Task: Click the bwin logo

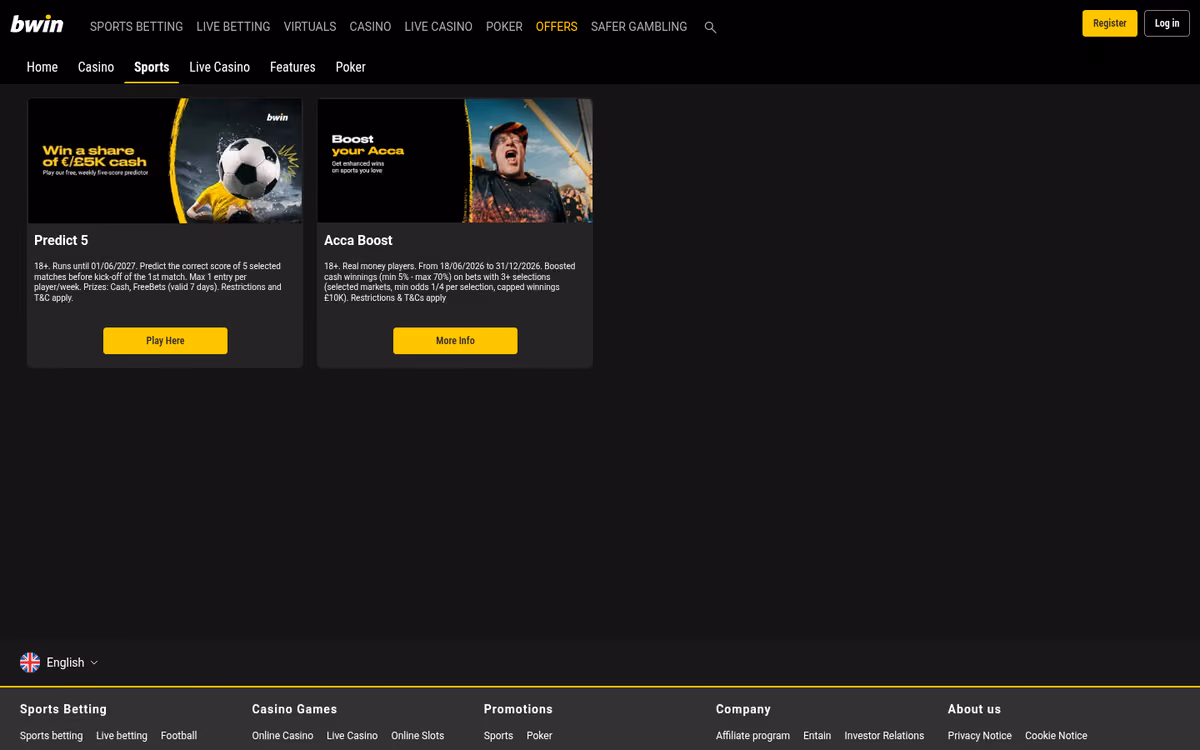Action: coord(37,24)
